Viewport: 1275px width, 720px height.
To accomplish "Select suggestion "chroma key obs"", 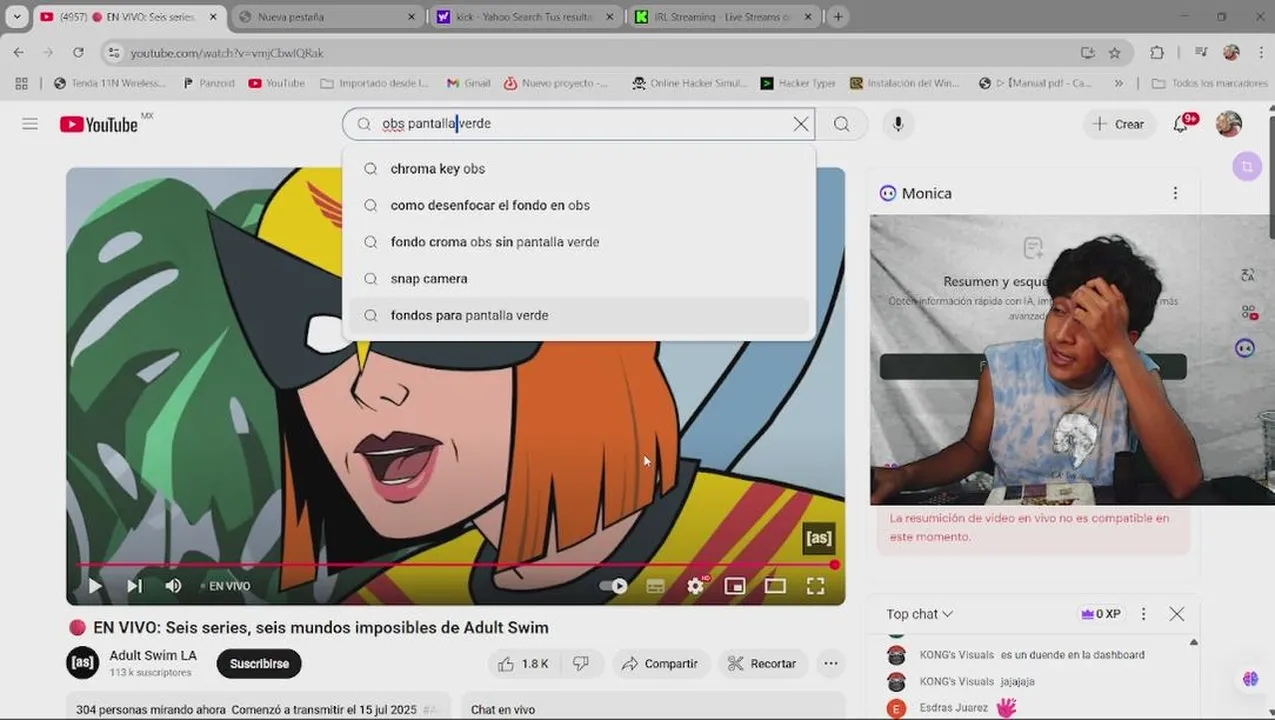I will point(579,169).
